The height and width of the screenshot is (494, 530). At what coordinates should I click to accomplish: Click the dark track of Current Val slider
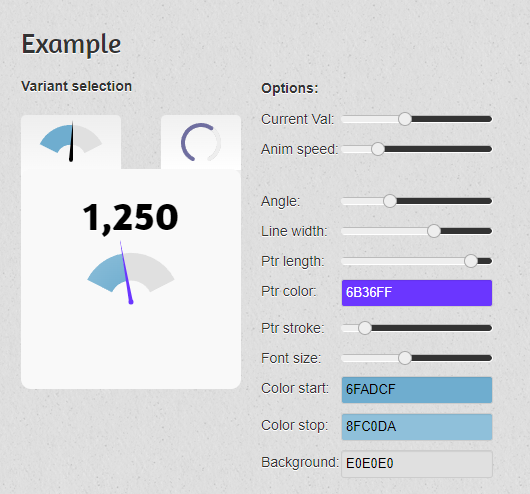(x=452, y=119)
